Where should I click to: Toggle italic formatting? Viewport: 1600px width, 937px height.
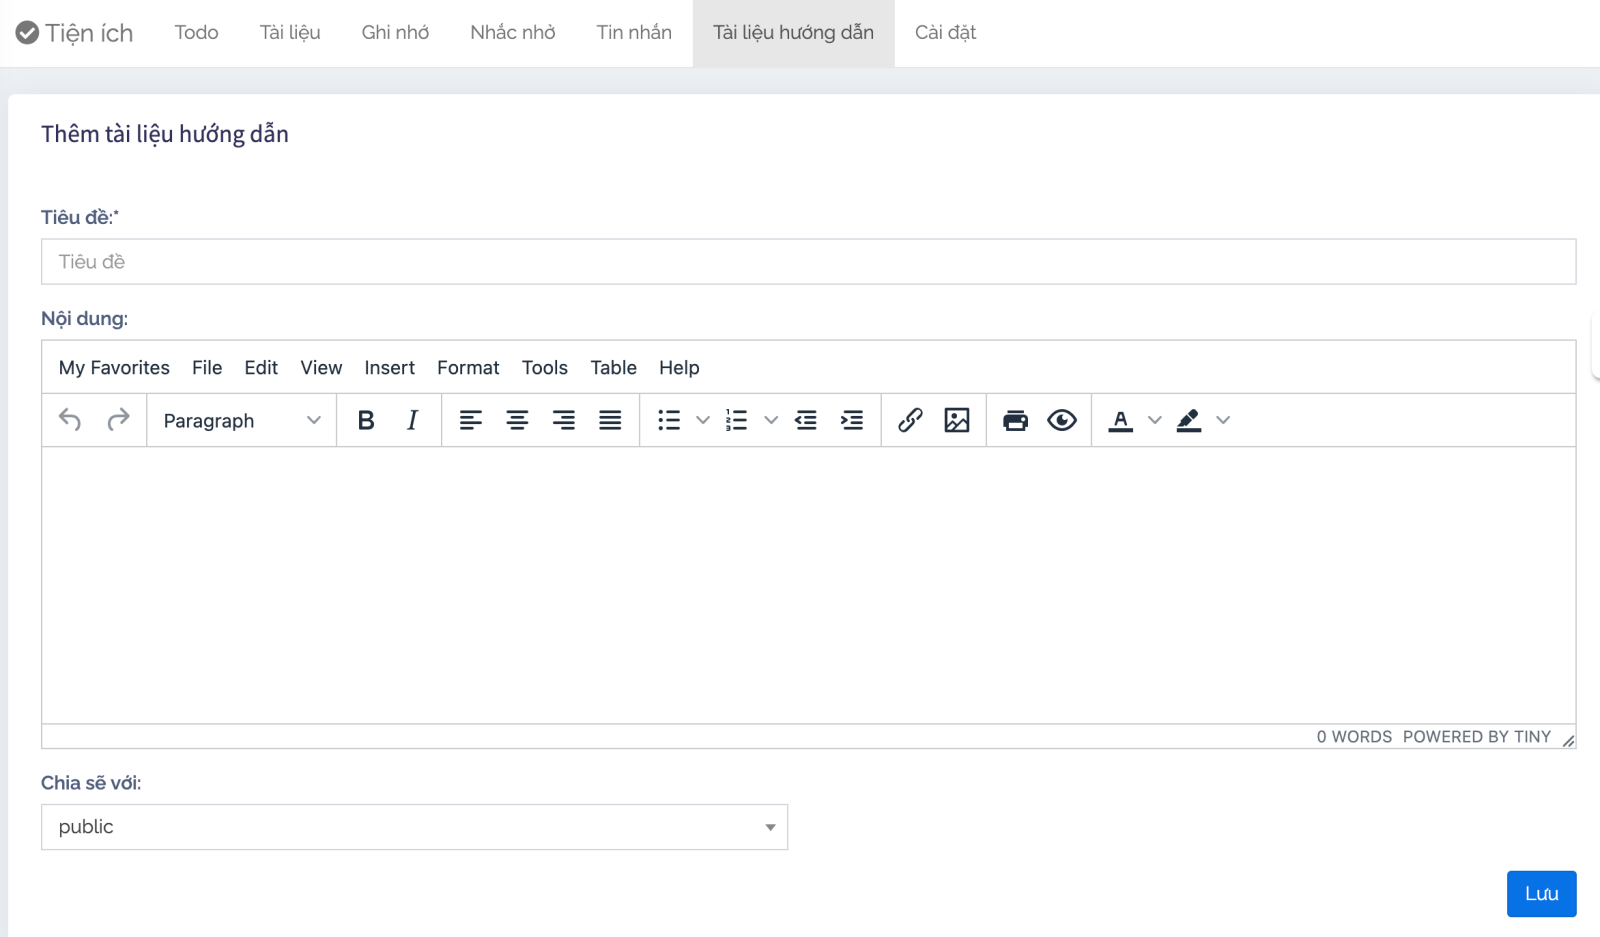click(x=412, y=420)
